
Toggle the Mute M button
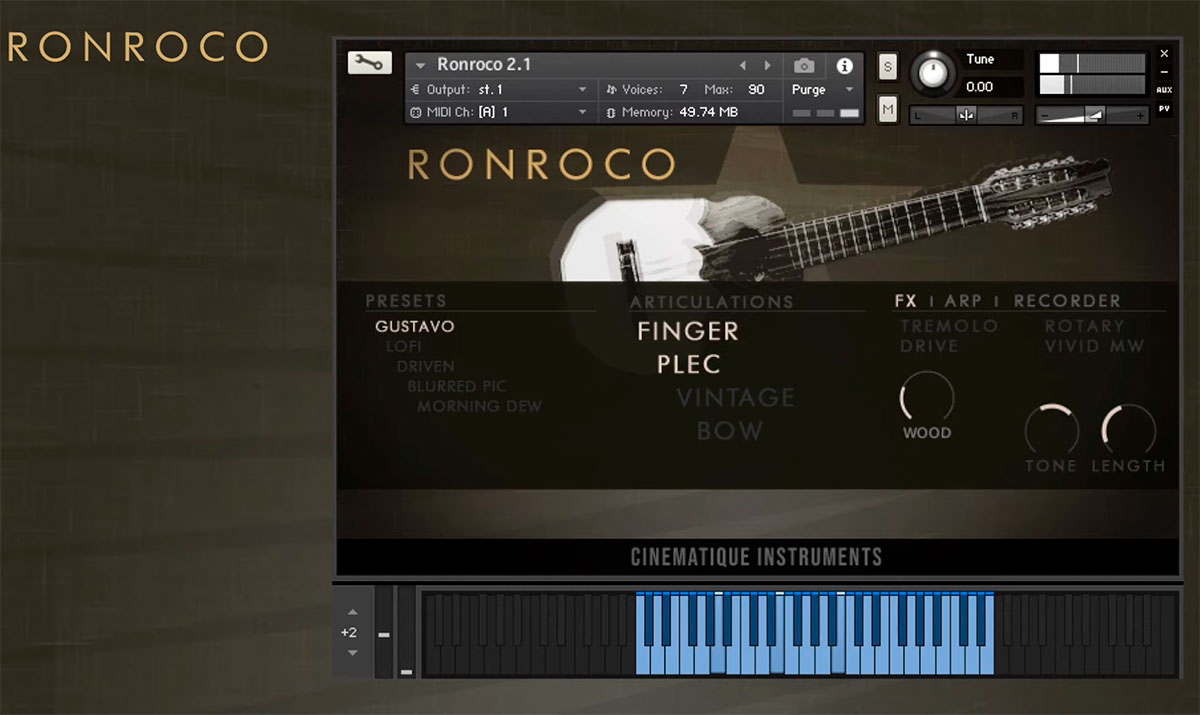click(888, 107)
